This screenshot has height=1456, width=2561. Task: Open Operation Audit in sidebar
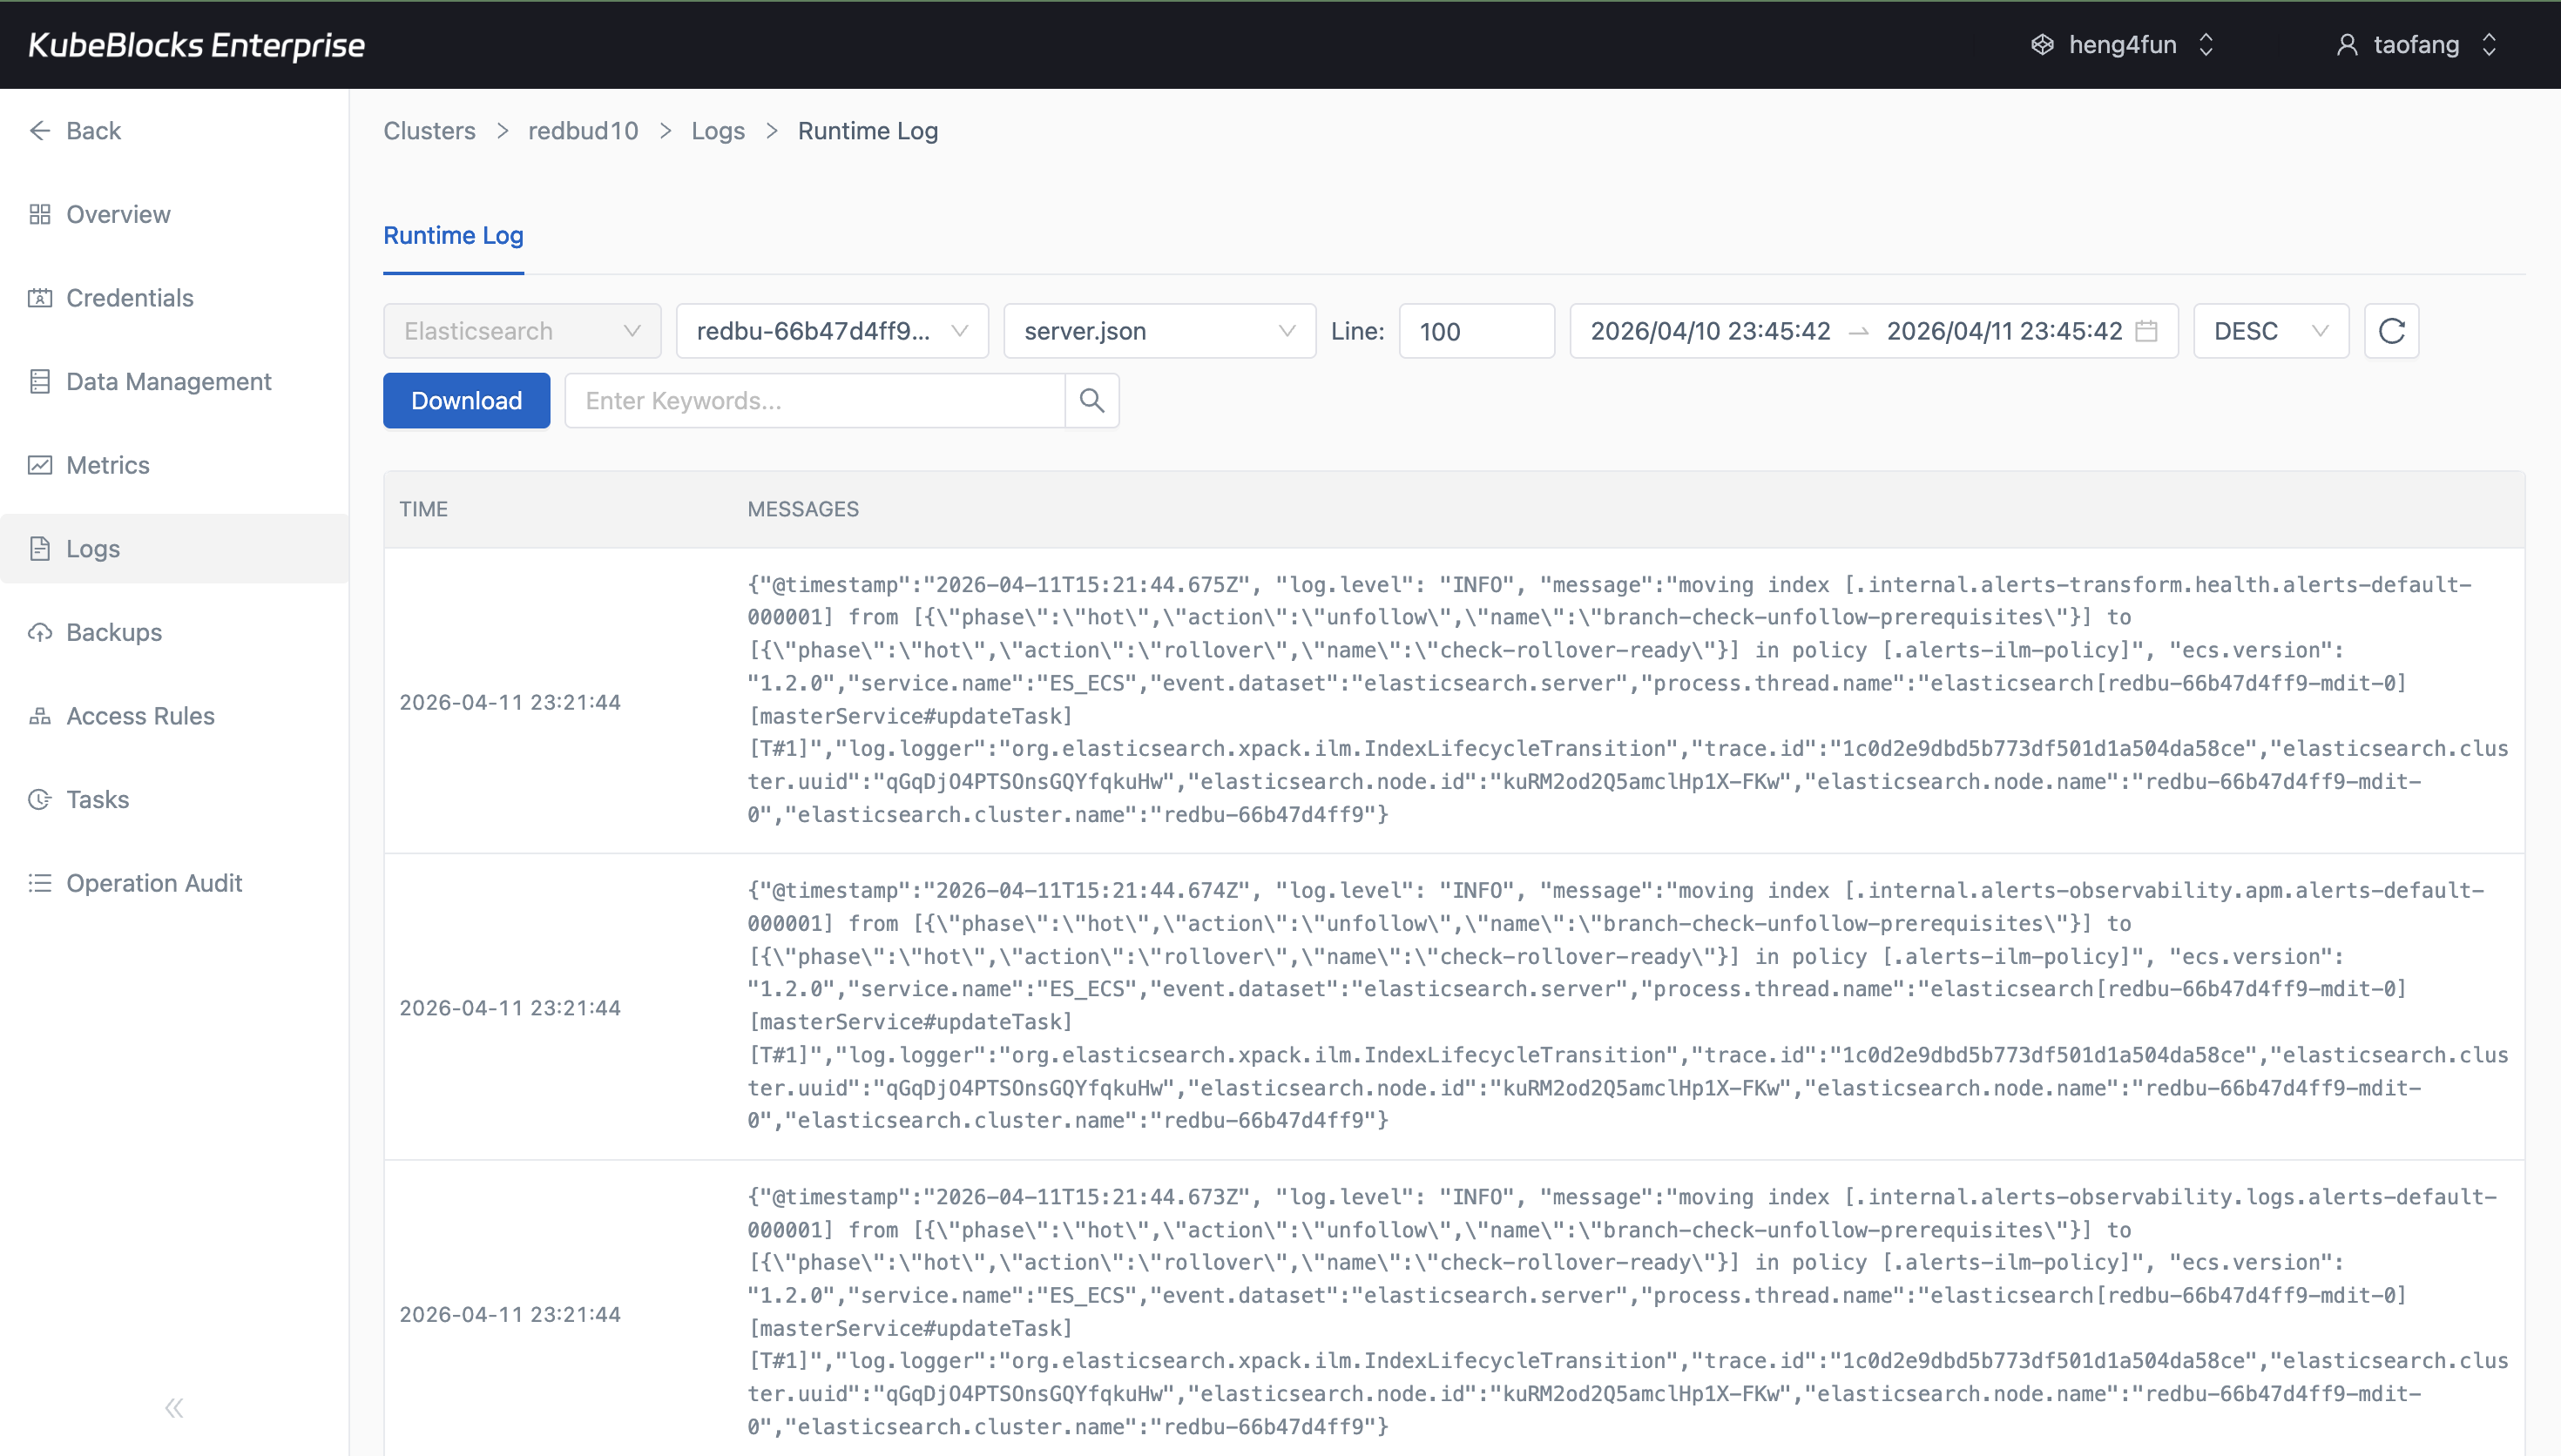pyautogui.click(x=174, y=883)
